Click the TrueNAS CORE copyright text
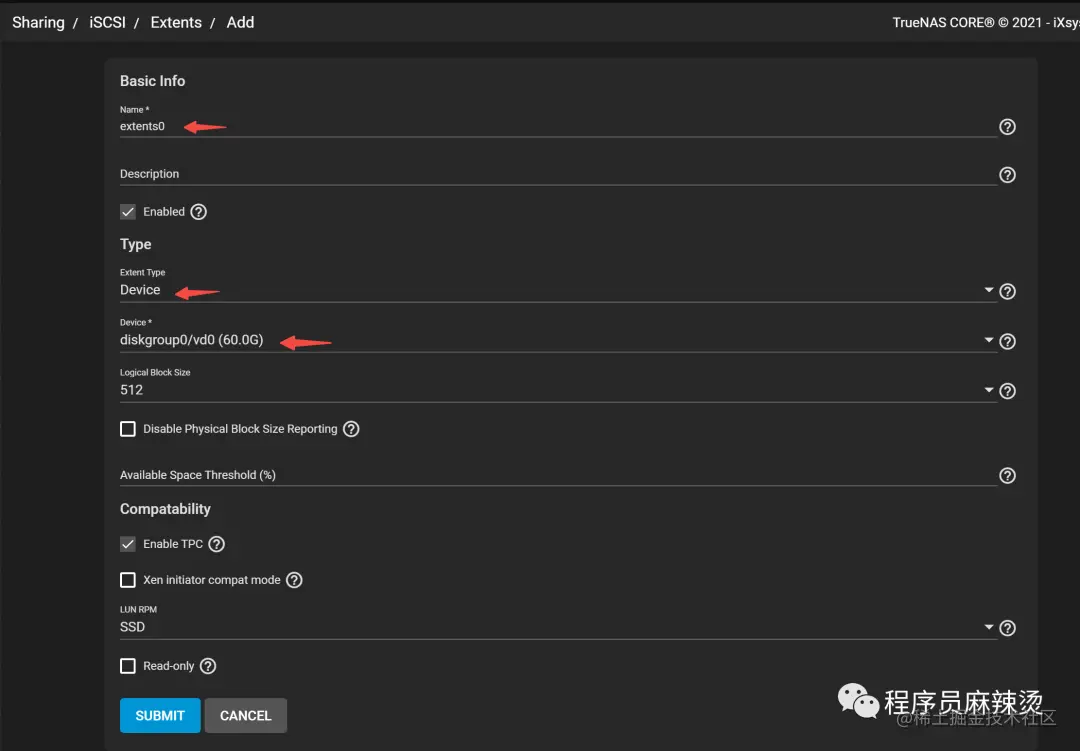The height and width of the screenshot is (751, 1080). click(986, 23)
